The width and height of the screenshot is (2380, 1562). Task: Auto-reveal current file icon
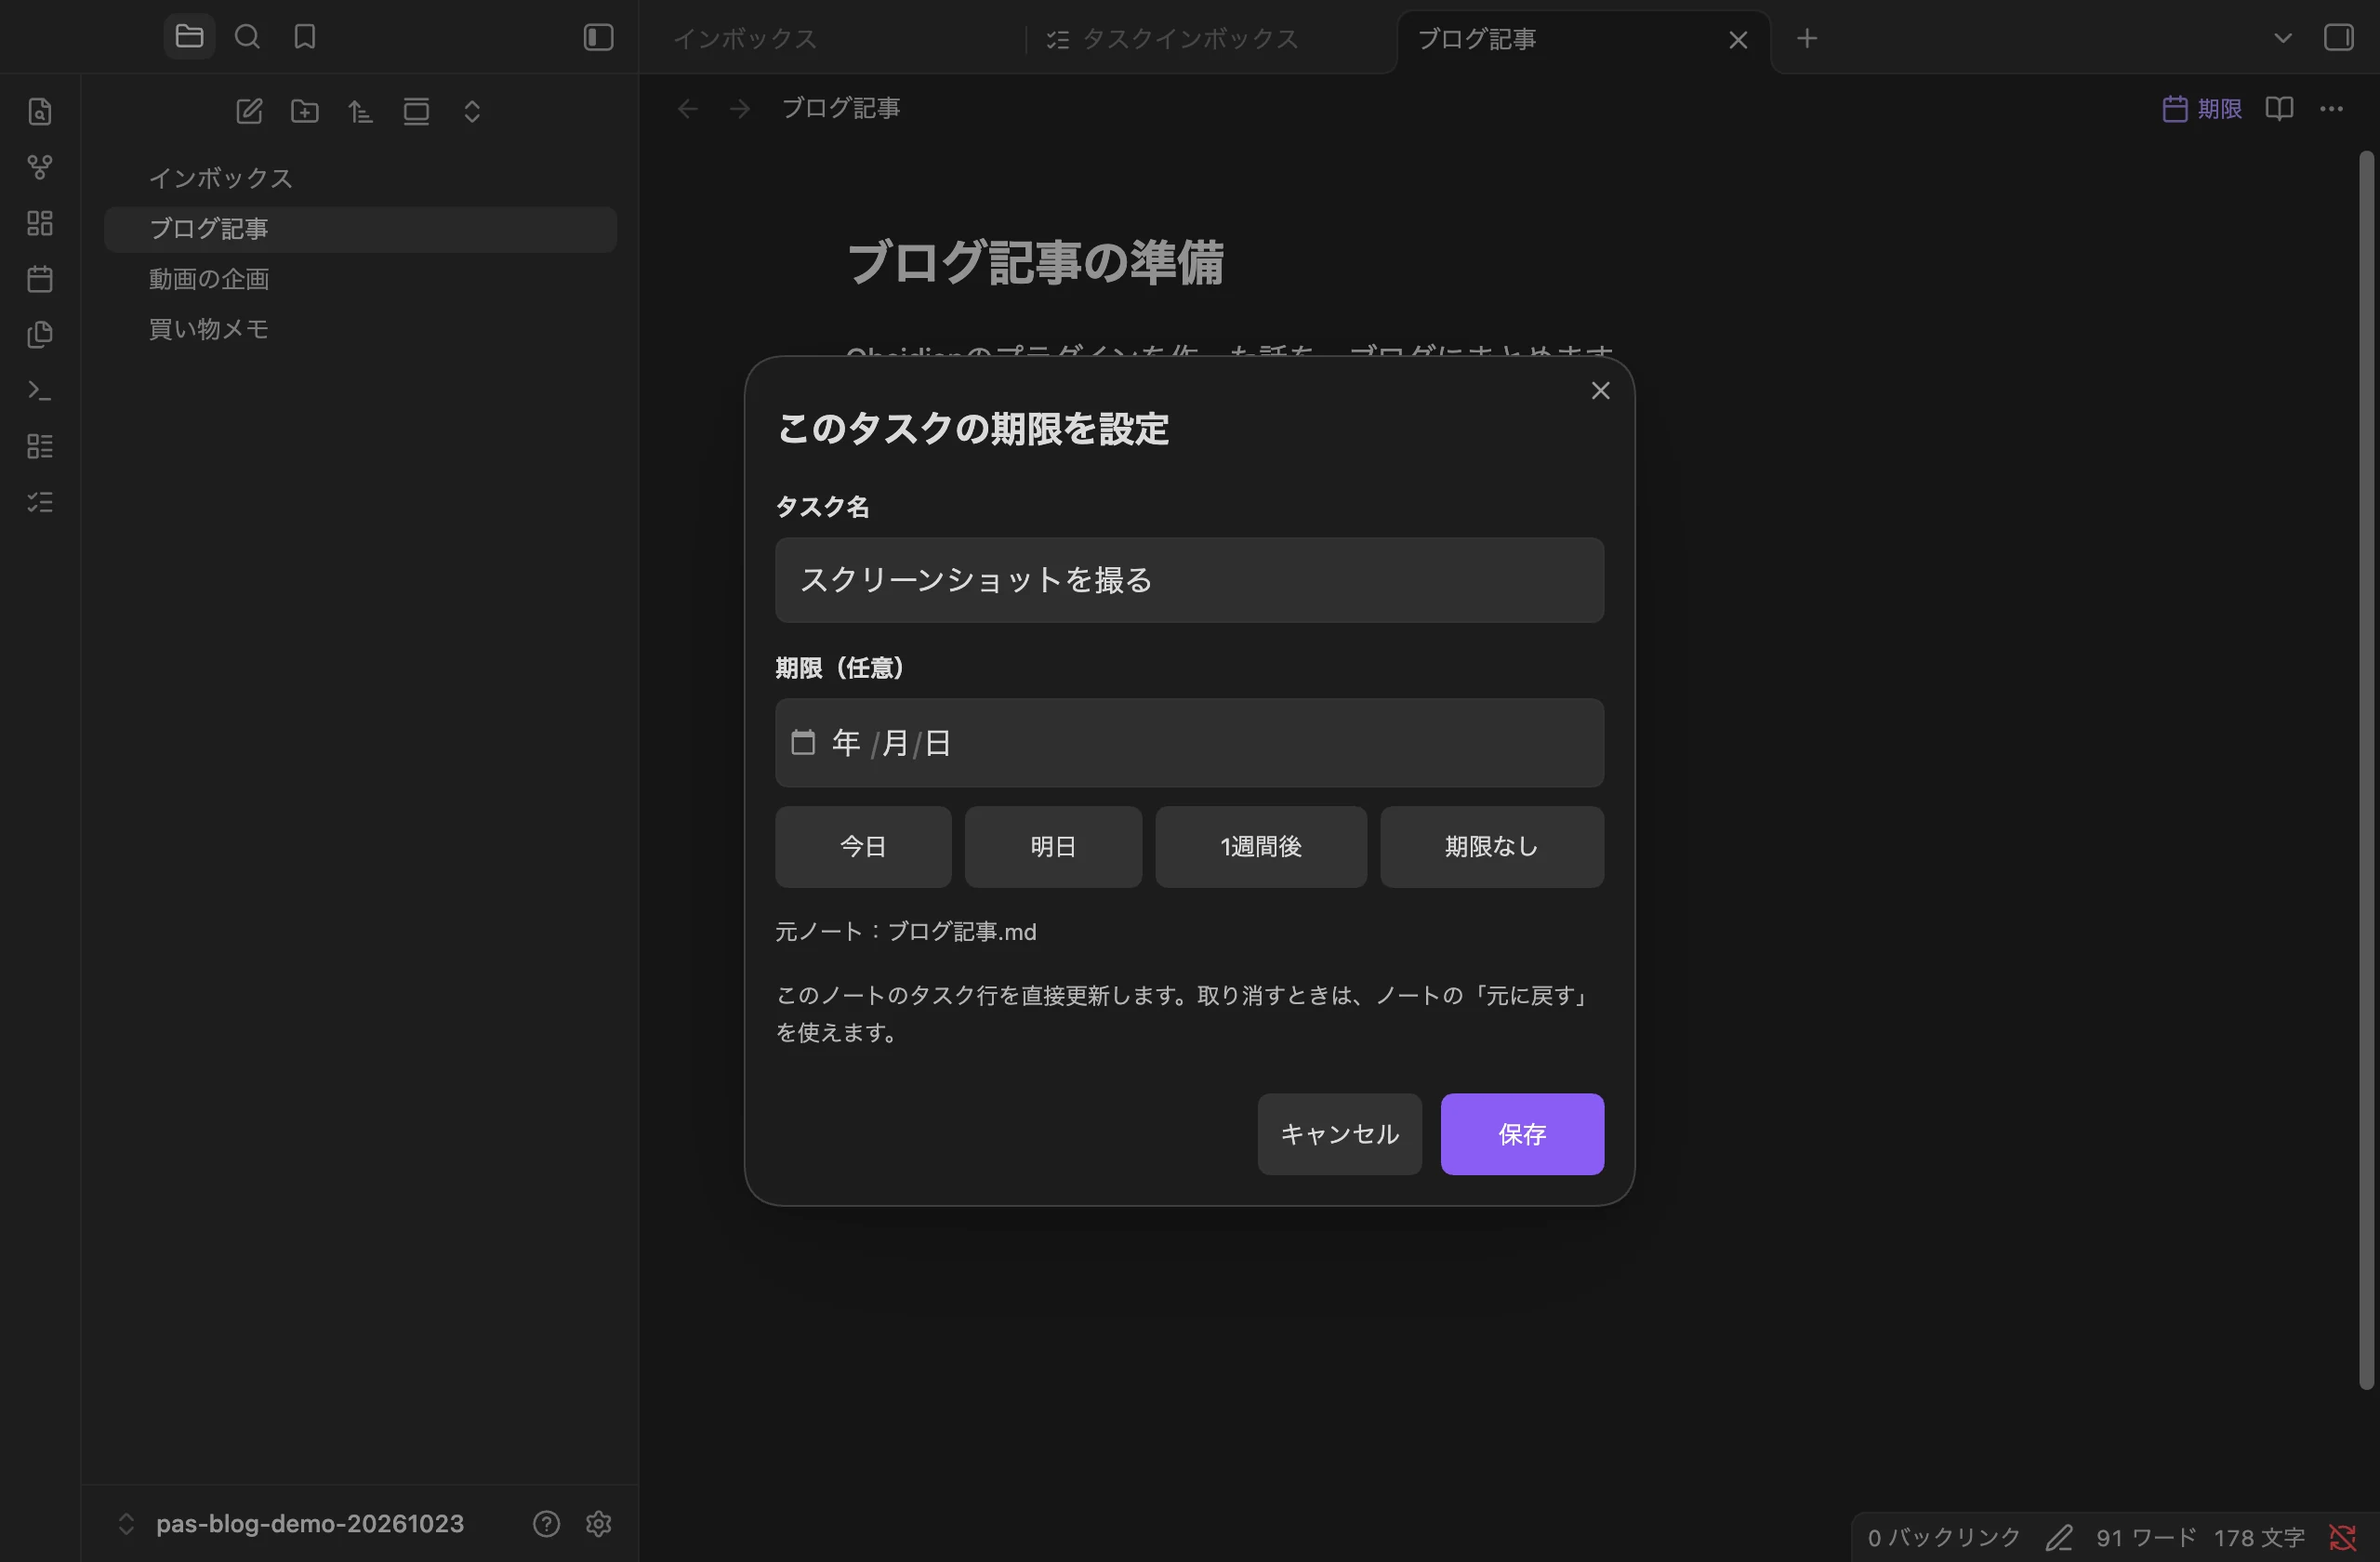click(416, 111)
